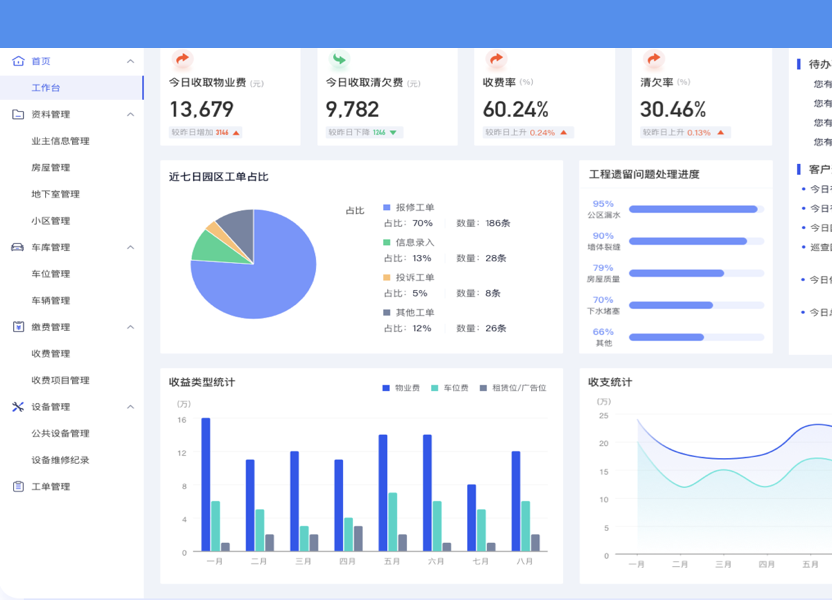Click the red up triangle after 3146
This screenshot has height=600, width=832.
click(x=236, y=133)
